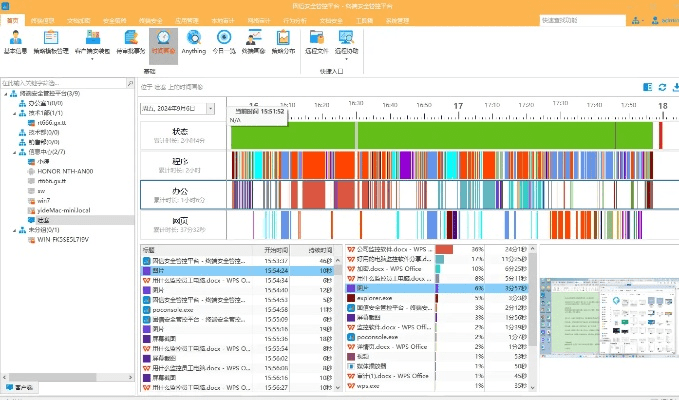Open the date picker dropdown arrow
The image size is (679, 400).
coord(210,108)
